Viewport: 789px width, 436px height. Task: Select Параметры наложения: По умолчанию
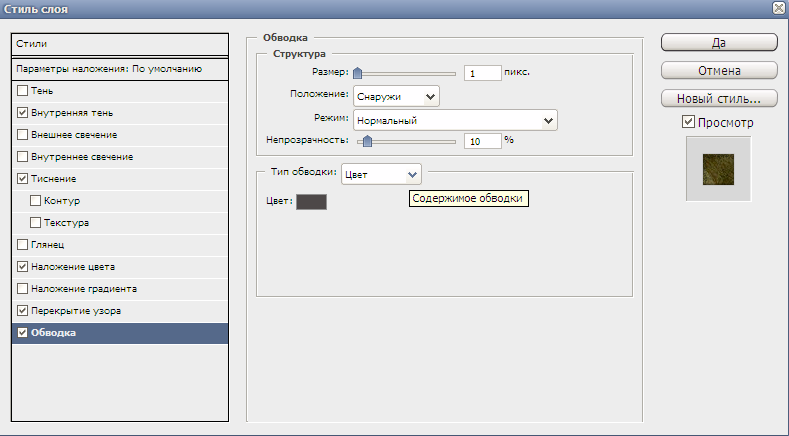pyautogui.click(x=120, y=69)
